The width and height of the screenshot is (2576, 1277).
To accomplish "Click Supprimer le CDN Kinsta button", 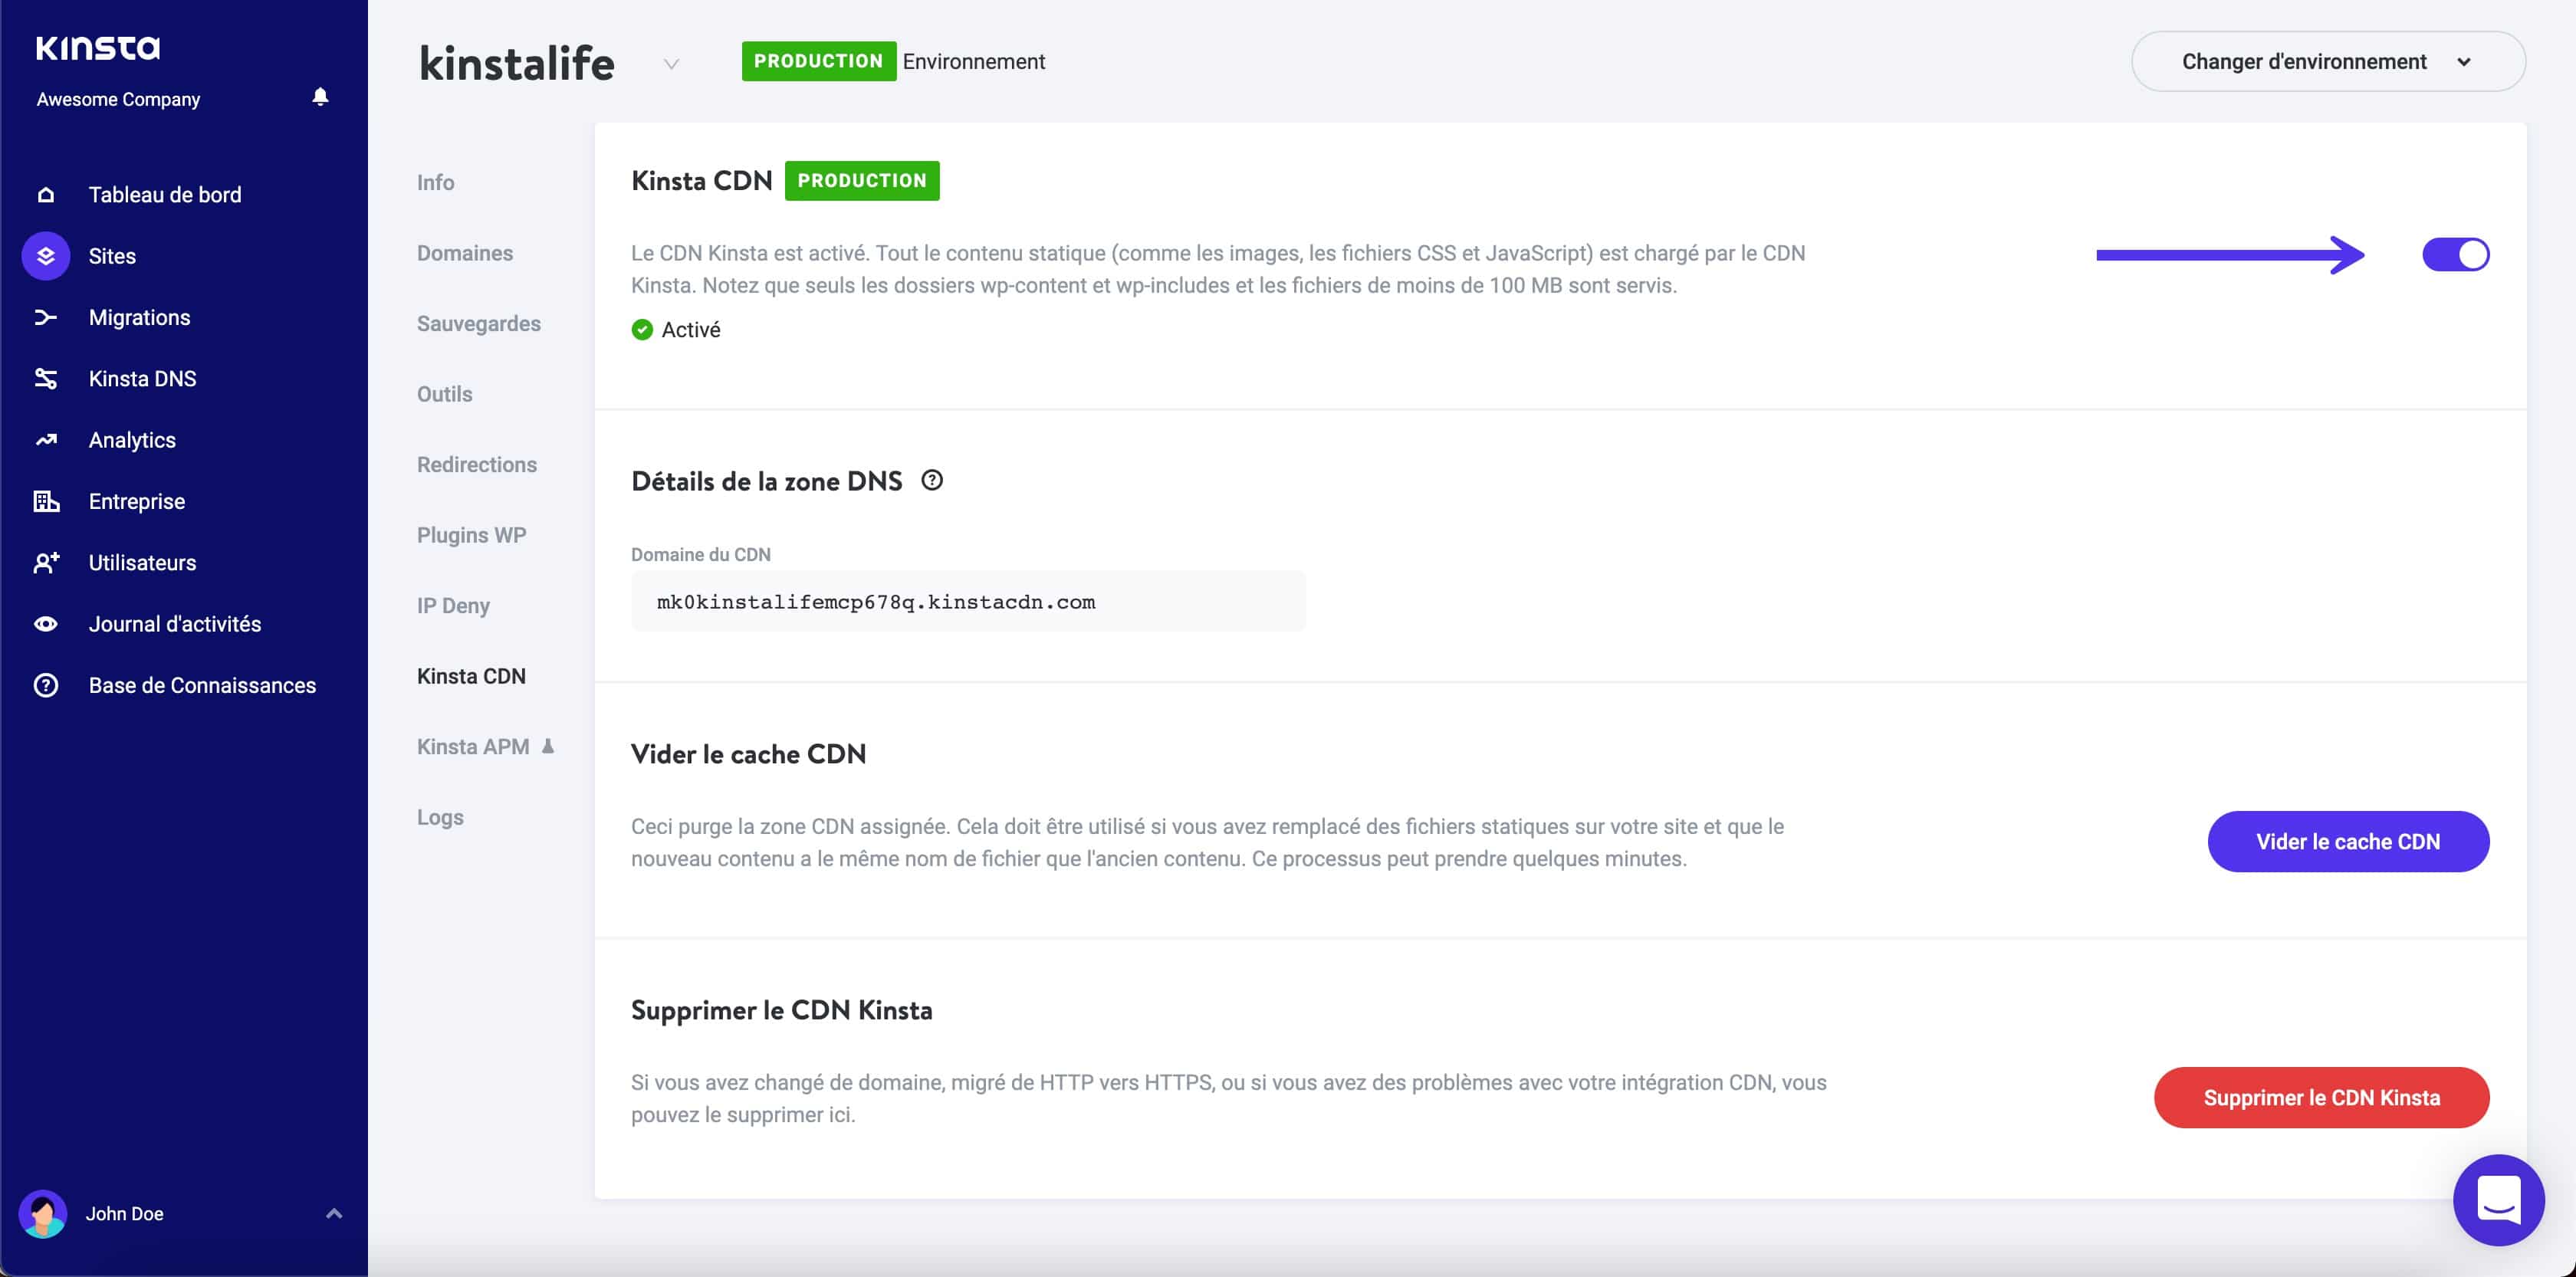I will click(2321, 1098).
